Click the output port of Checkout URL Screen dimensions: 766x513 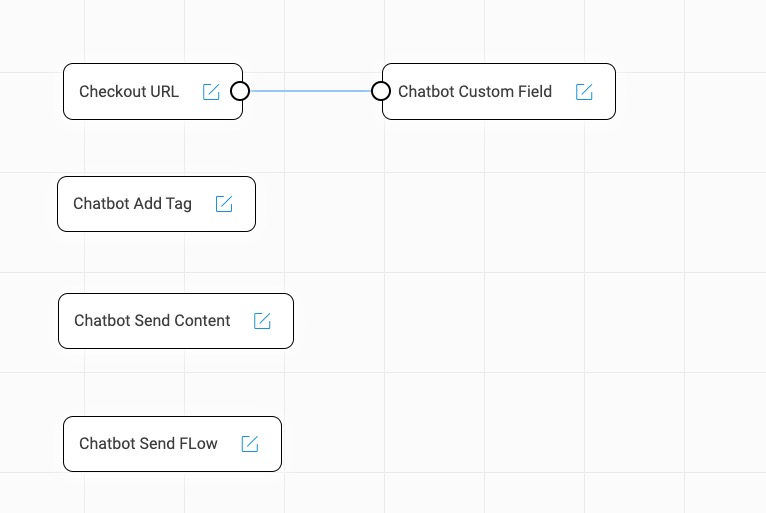[240, 91]
